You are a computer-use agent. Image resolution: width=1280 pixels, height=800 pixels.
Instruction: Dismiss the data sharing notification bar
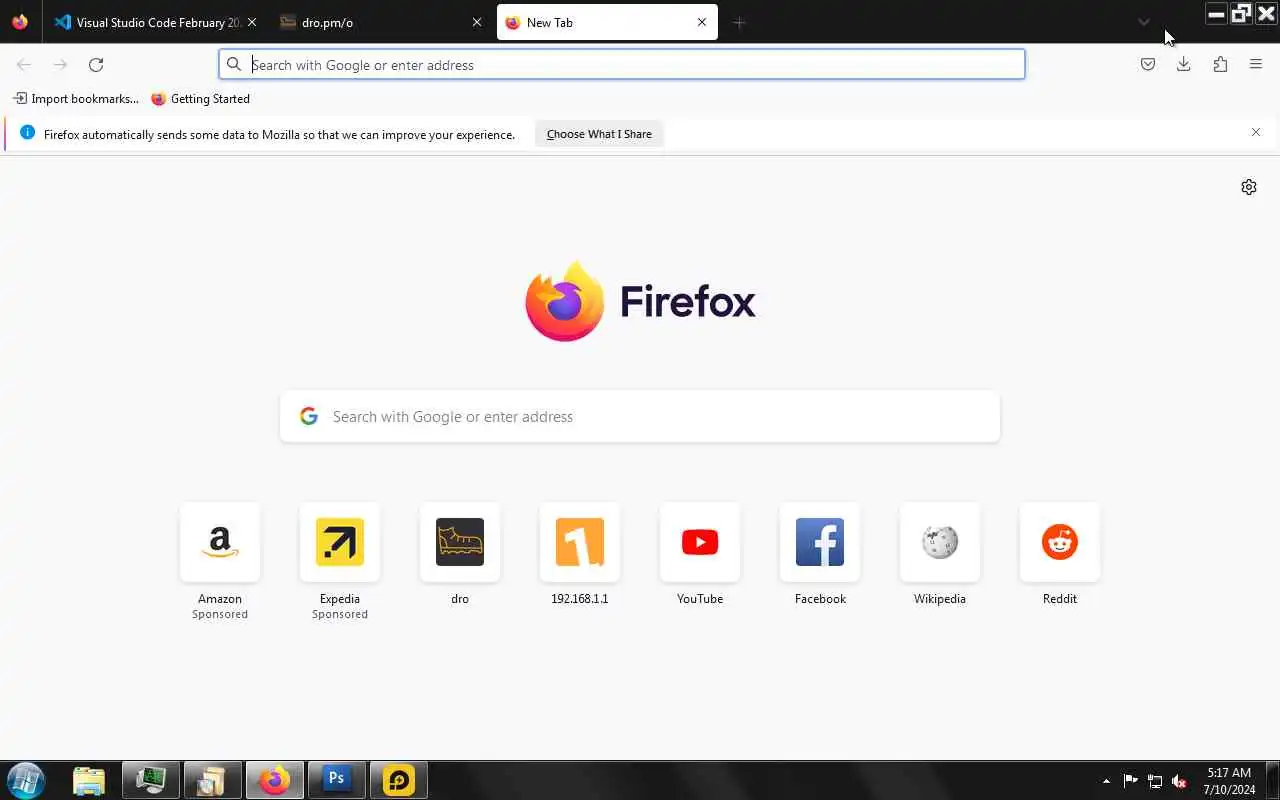pos(1256,132)
